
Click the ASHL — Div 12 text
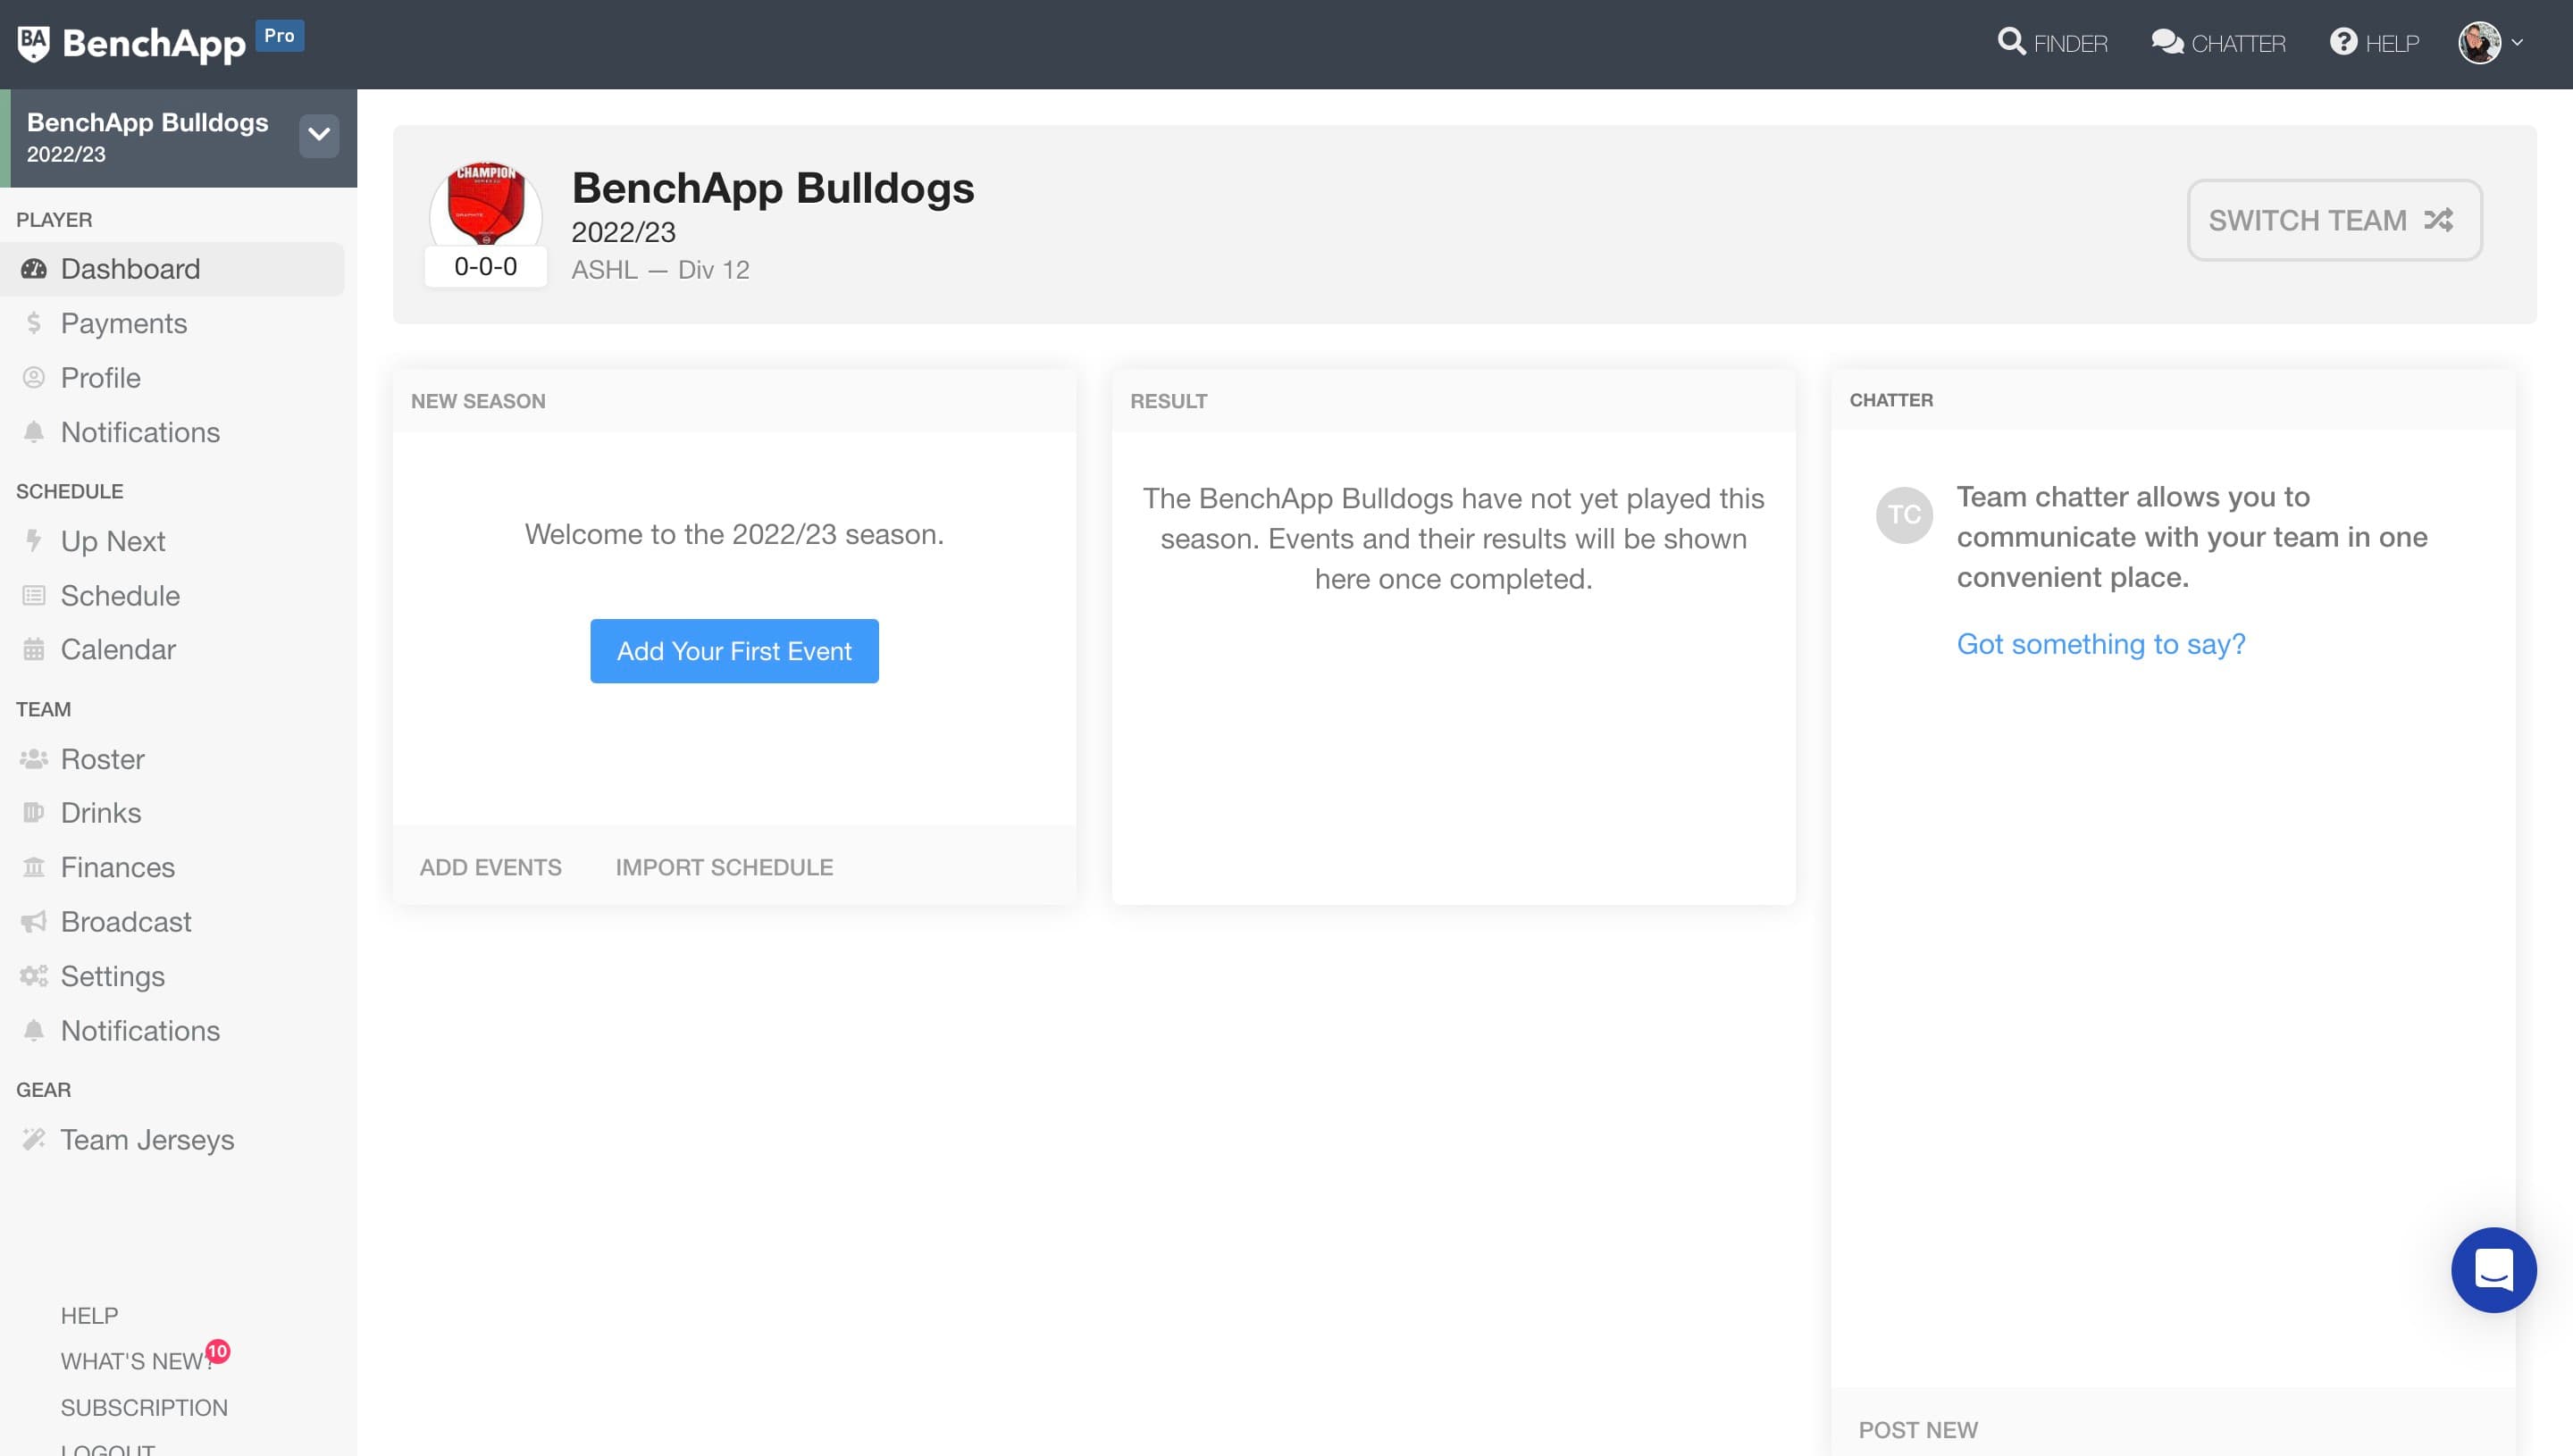tap(660, 270)
